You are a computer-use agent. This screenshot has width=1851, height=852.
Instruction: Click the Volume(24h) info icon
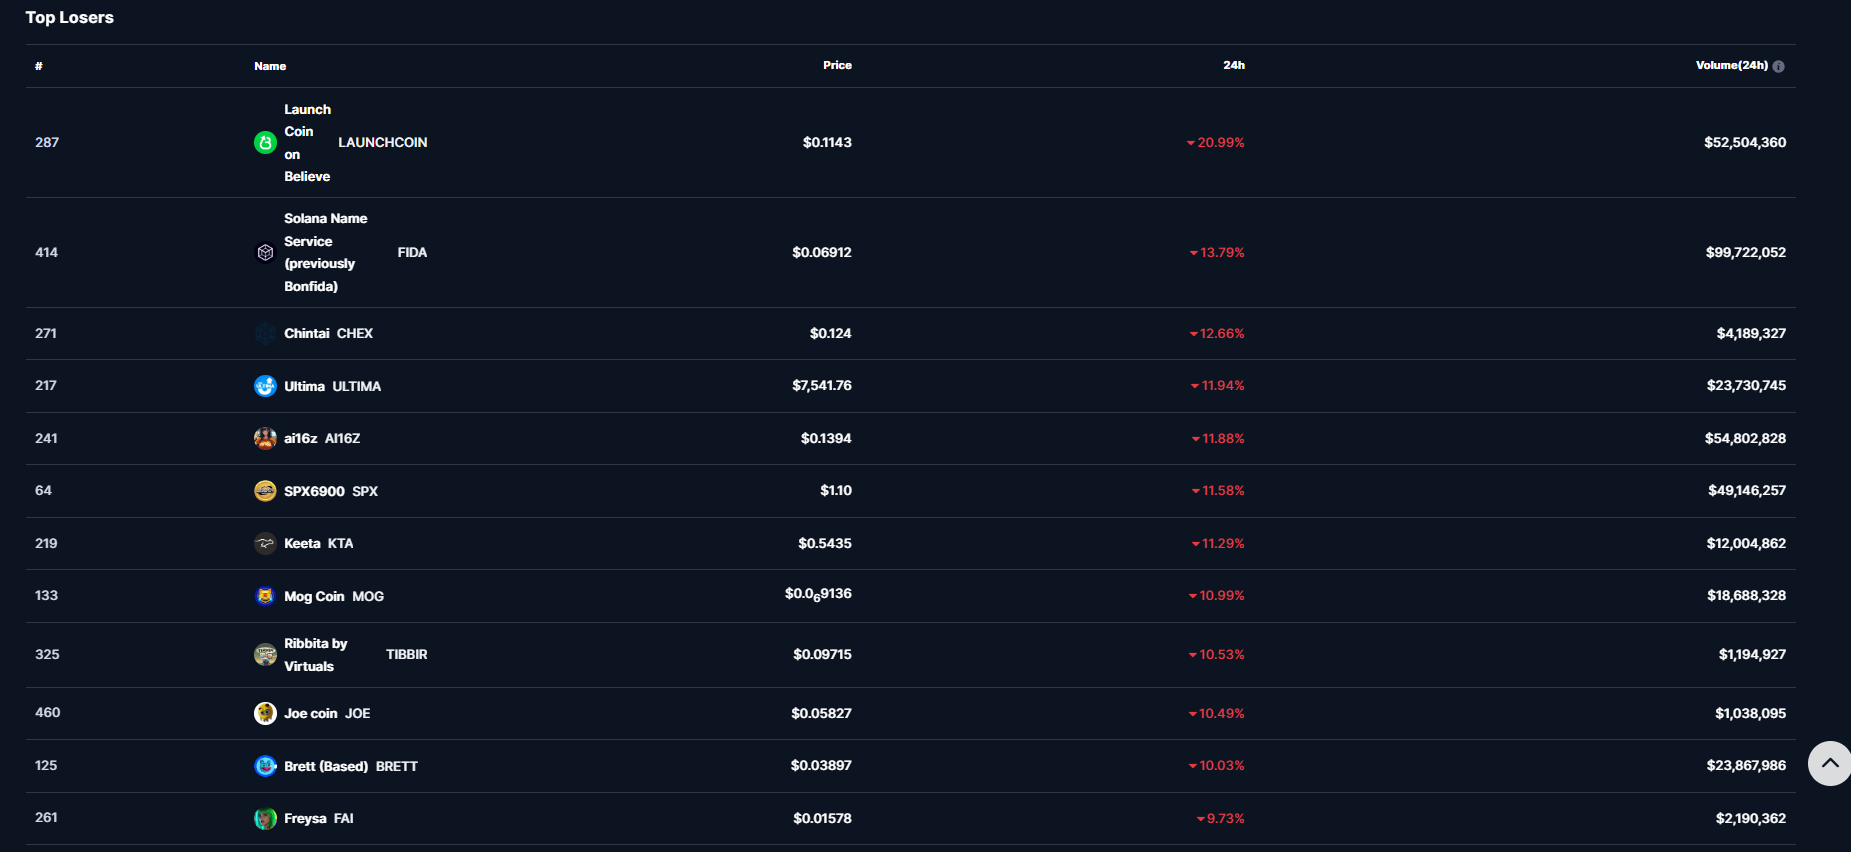[x=1778, y=66]
